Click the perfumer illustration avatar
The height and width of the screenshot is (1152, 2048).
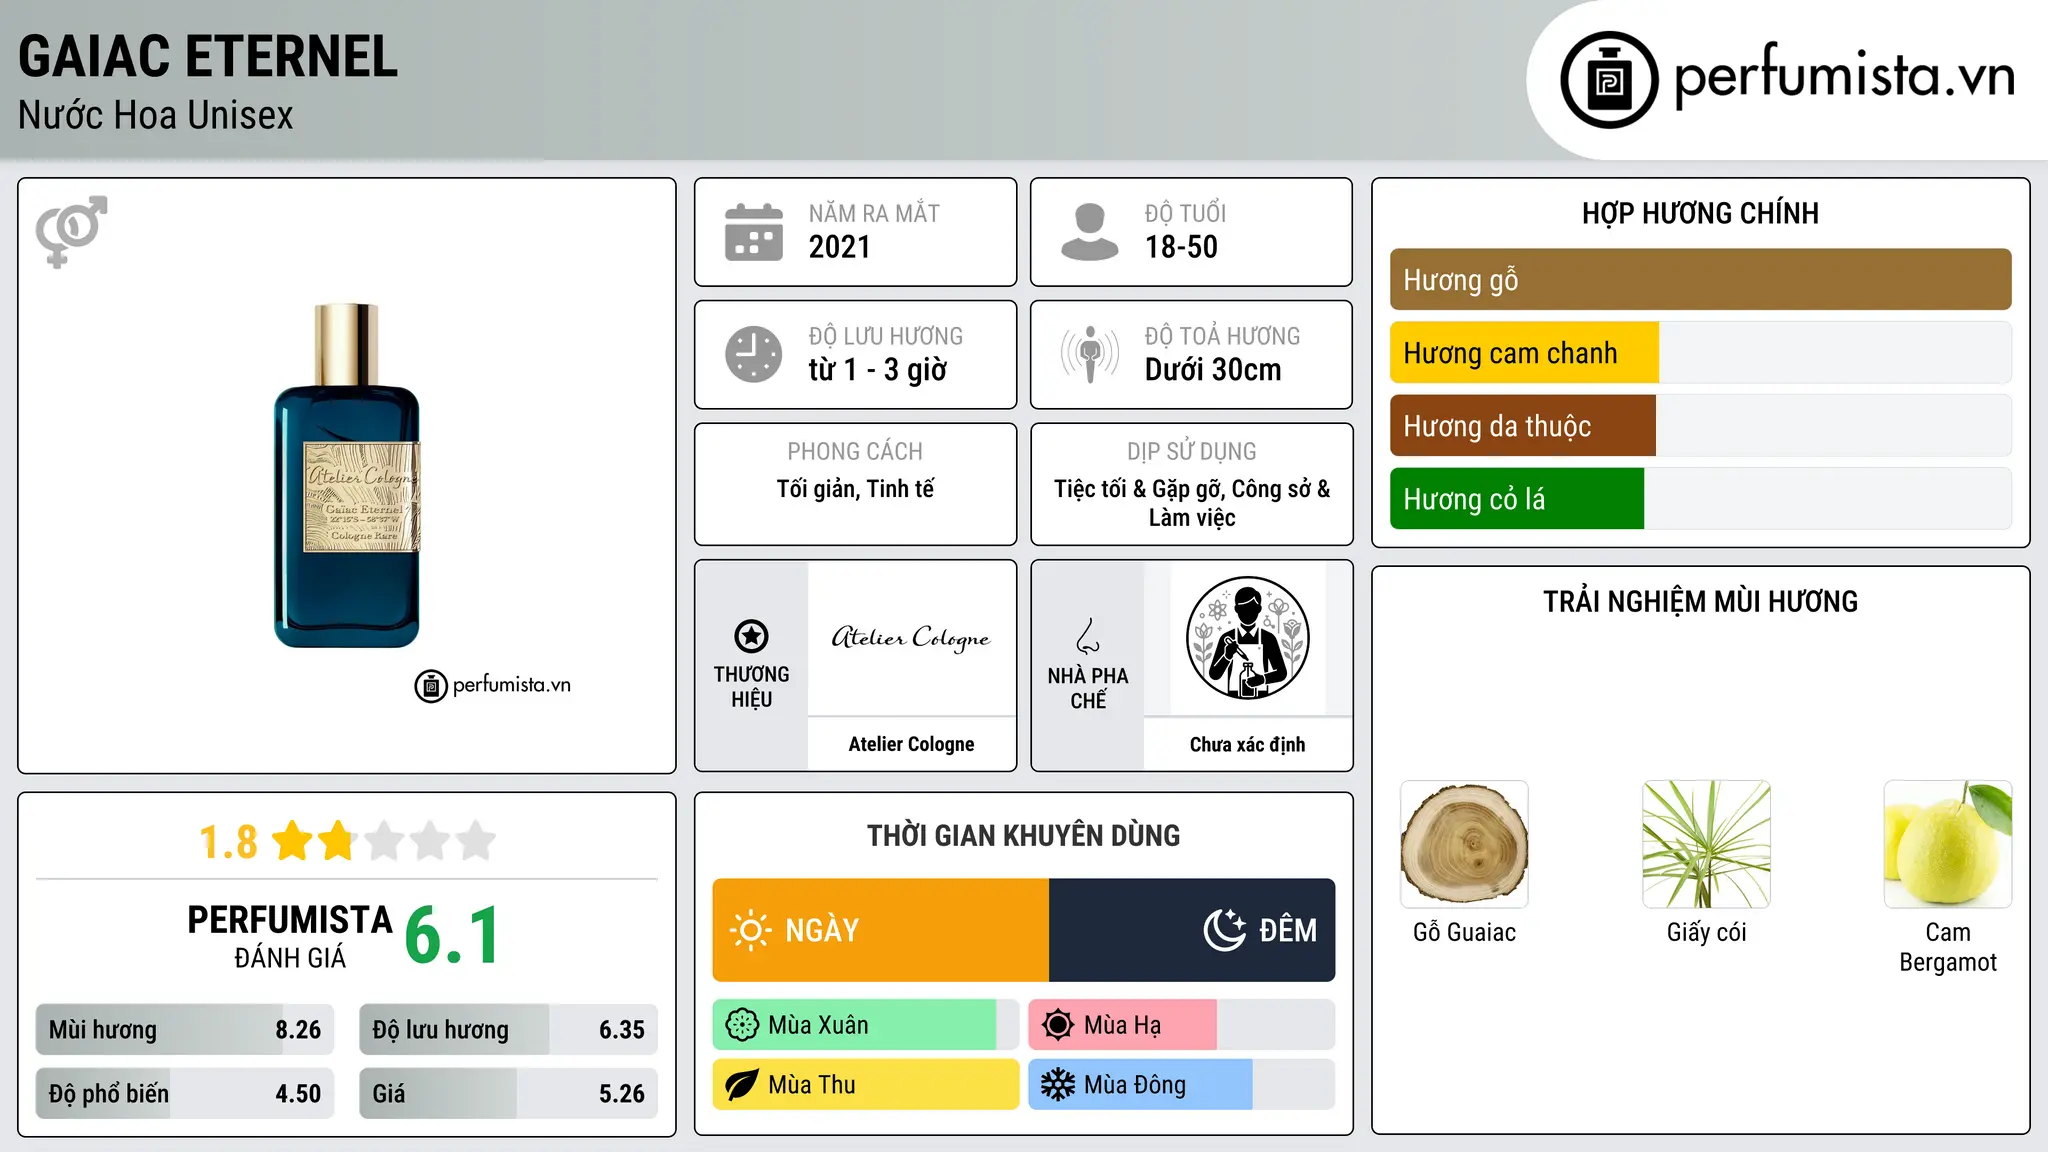pyautogui.click(x=1247, y=638)
